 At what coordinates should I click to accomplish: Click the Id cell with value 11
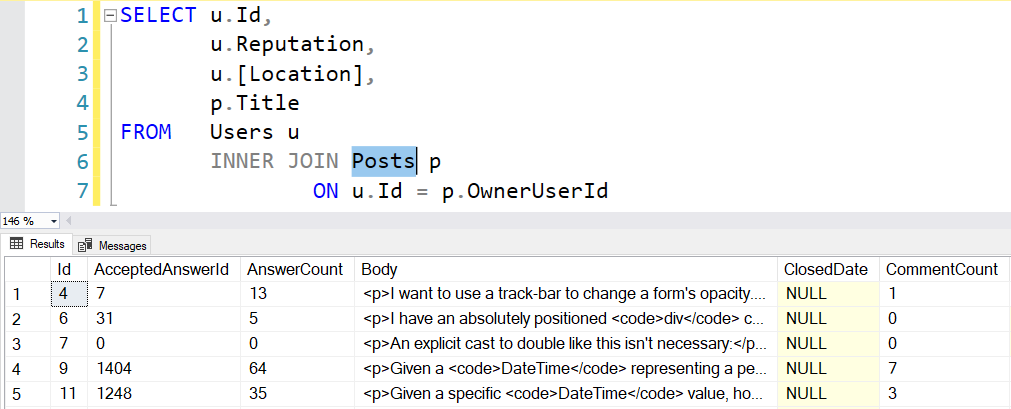69,394
